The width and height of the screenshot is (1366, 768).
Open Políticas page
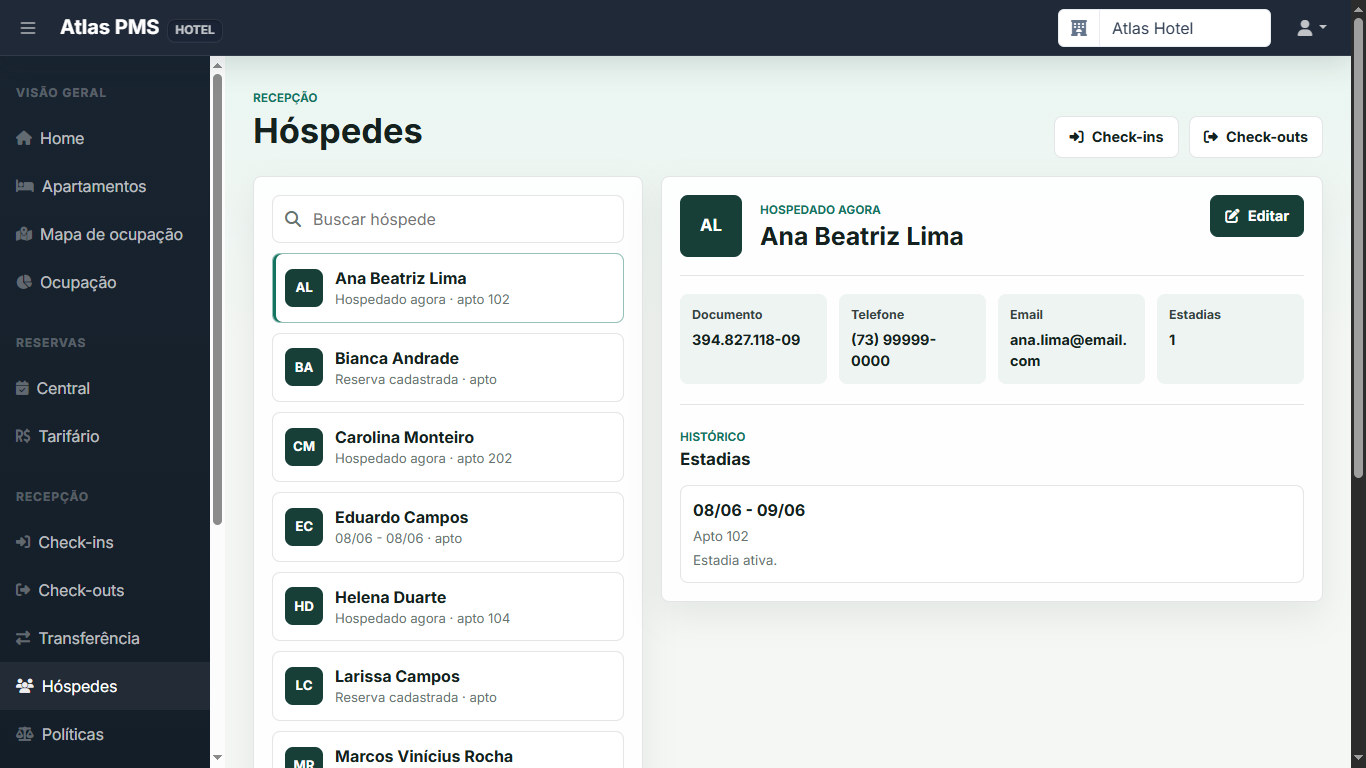105,734
